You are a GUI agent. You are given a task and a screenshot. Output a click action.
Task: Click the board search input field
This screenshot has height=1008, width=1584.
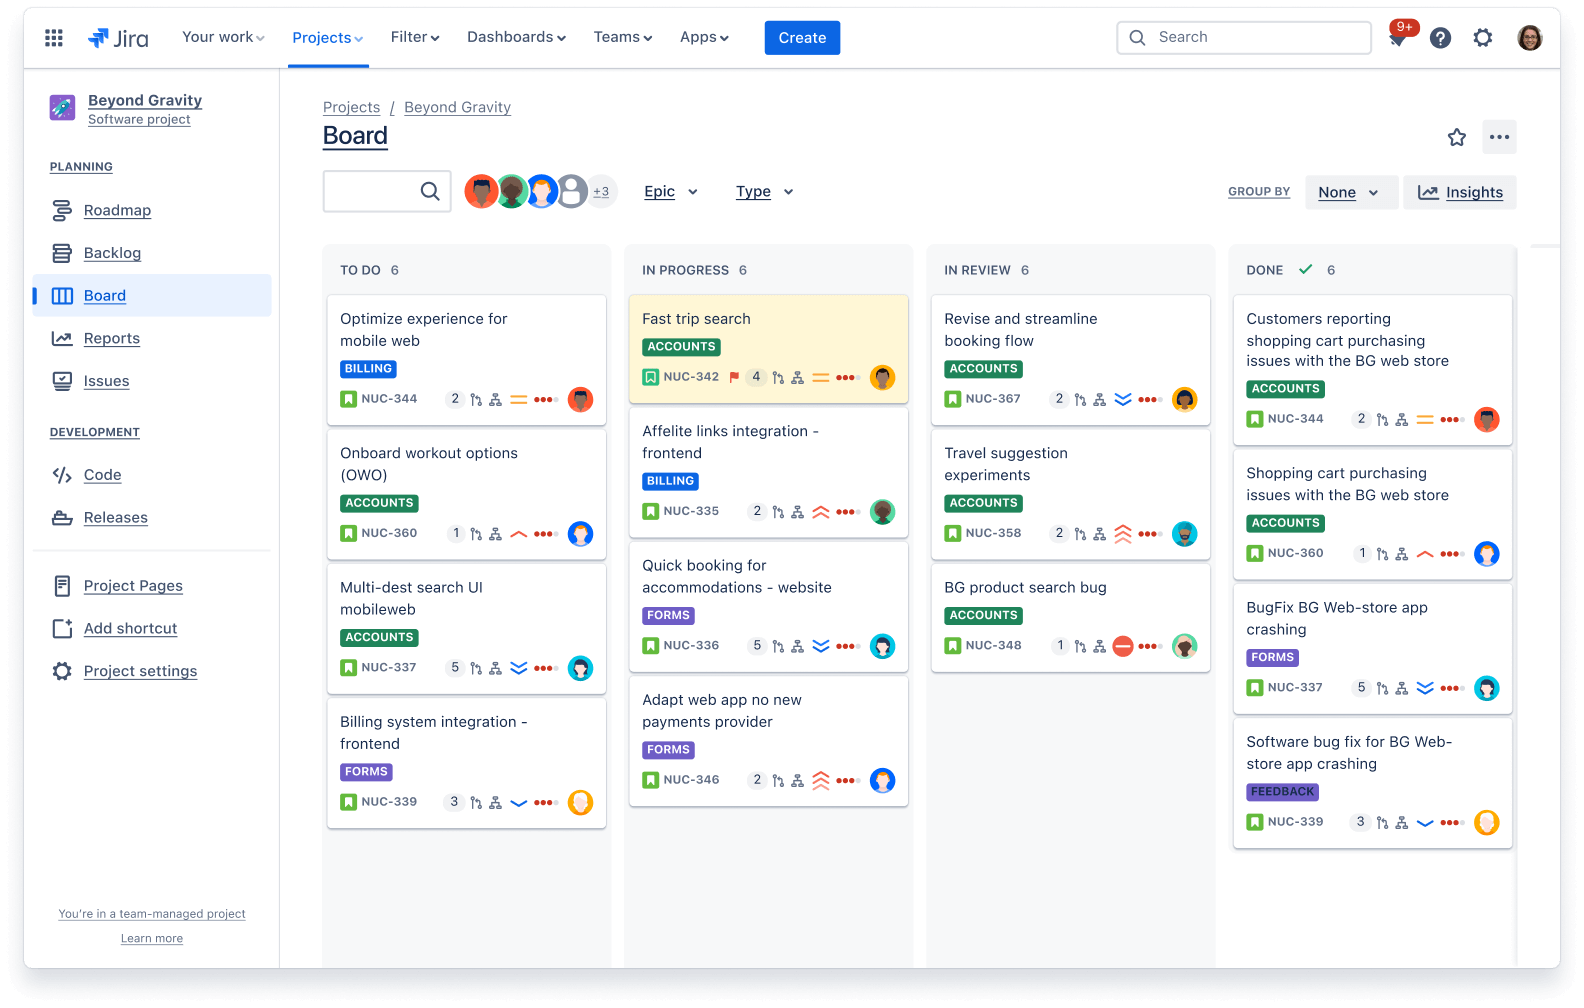(x=372, y=191)
